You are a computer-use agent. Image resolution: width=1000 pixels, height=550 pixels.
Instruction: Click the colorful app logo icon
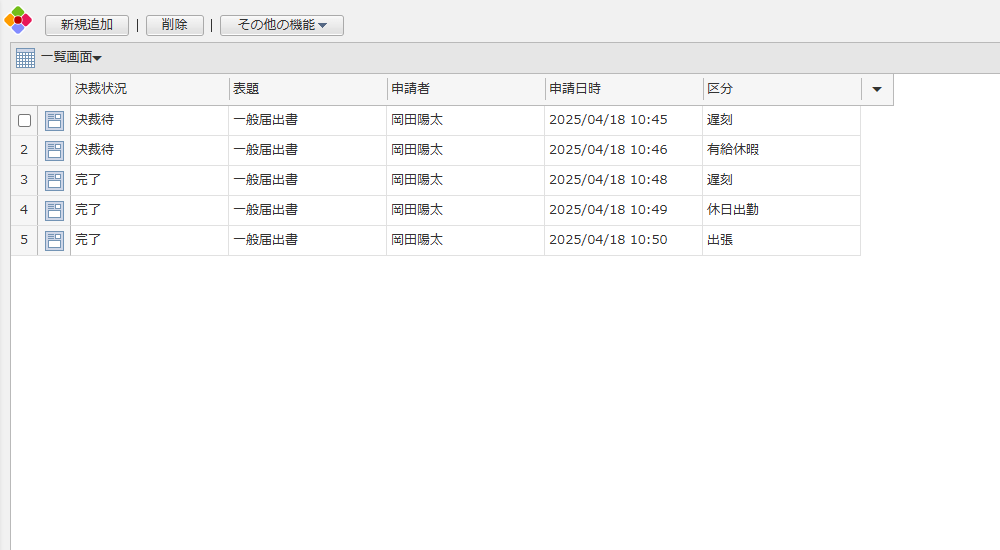pos(18,20)
